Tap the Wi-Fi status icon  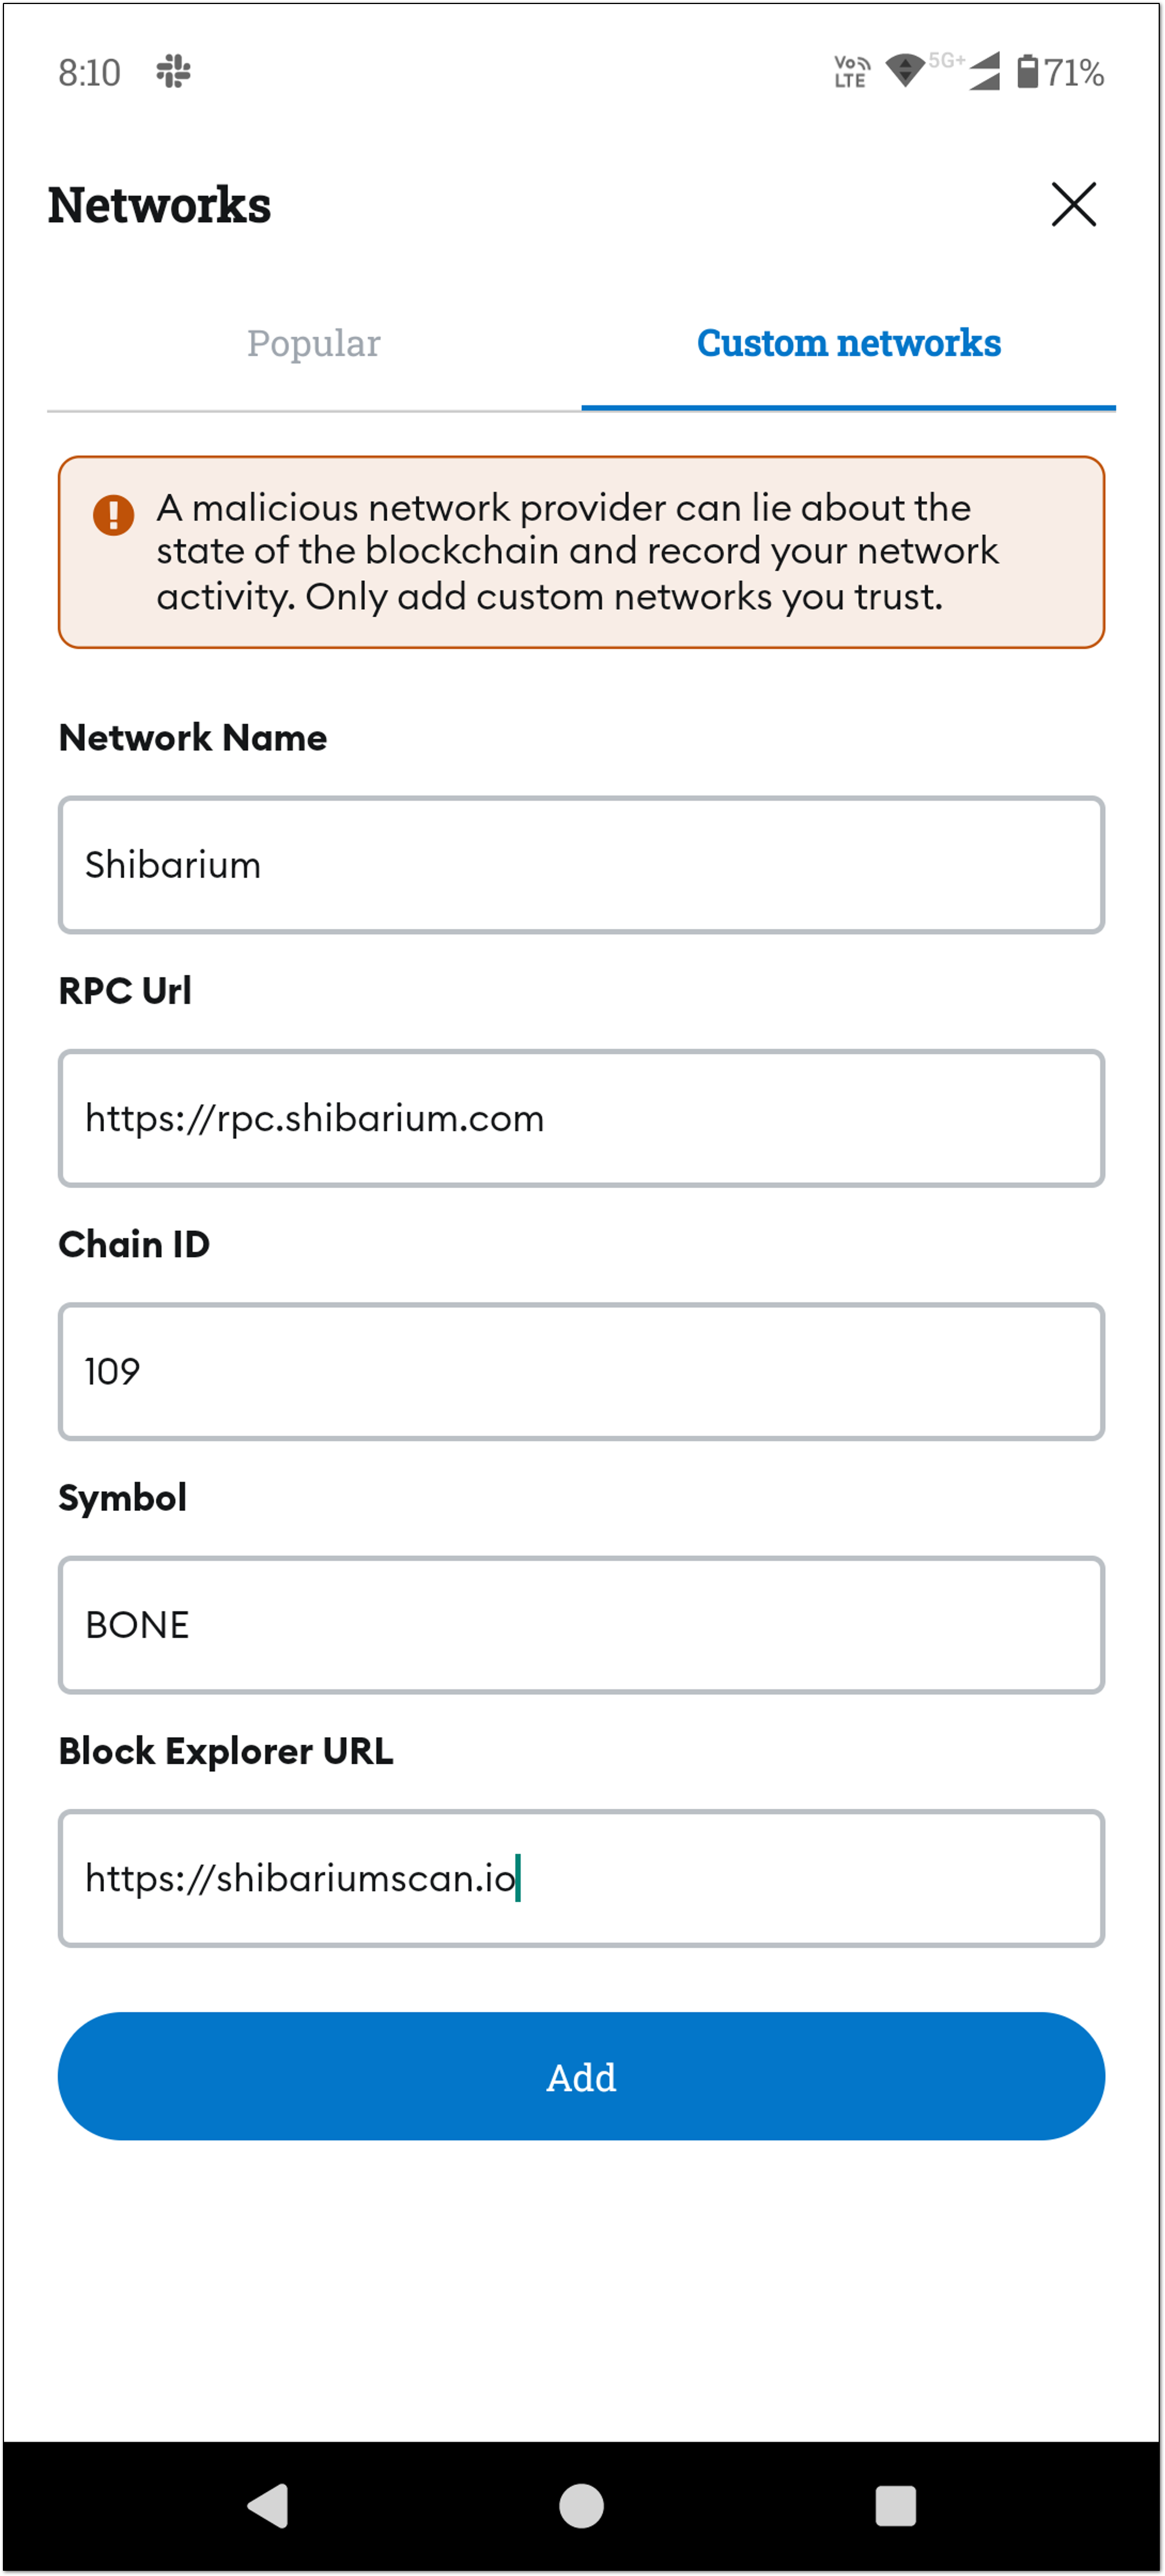pyautogui.click(x=905, y=71)
